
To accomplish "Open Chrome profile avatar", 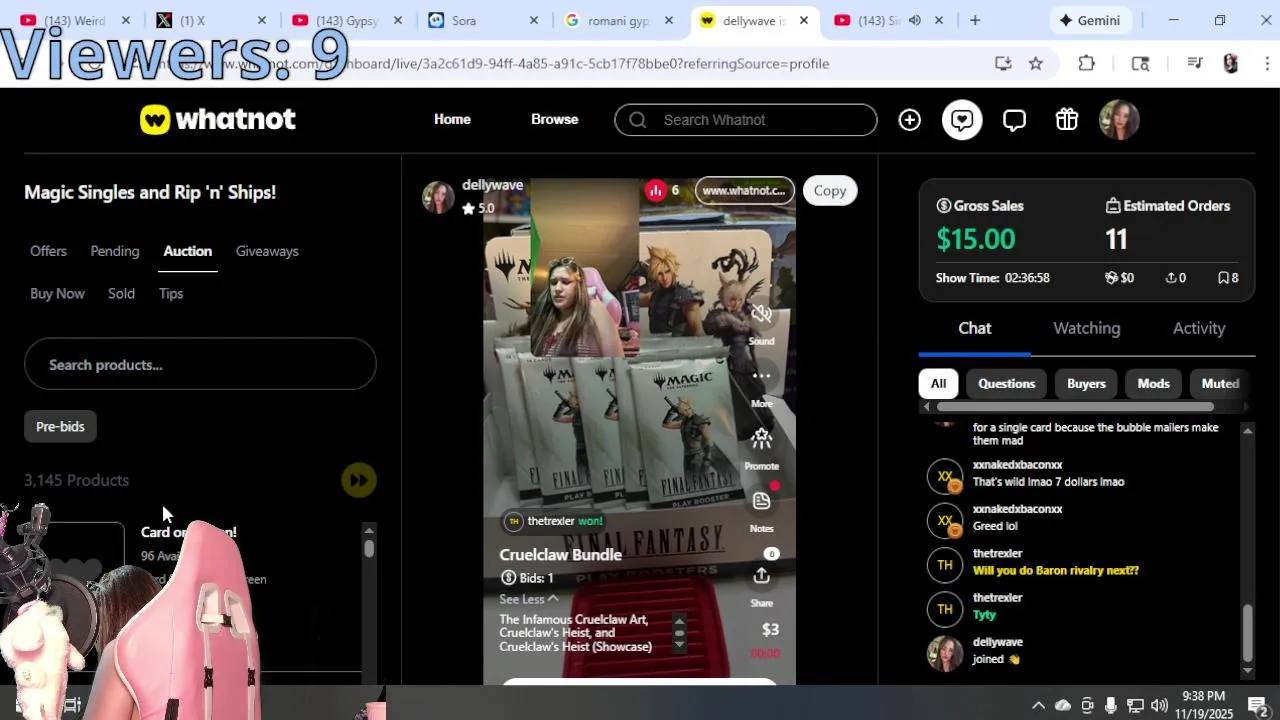I will click(x=1231, y=64).
